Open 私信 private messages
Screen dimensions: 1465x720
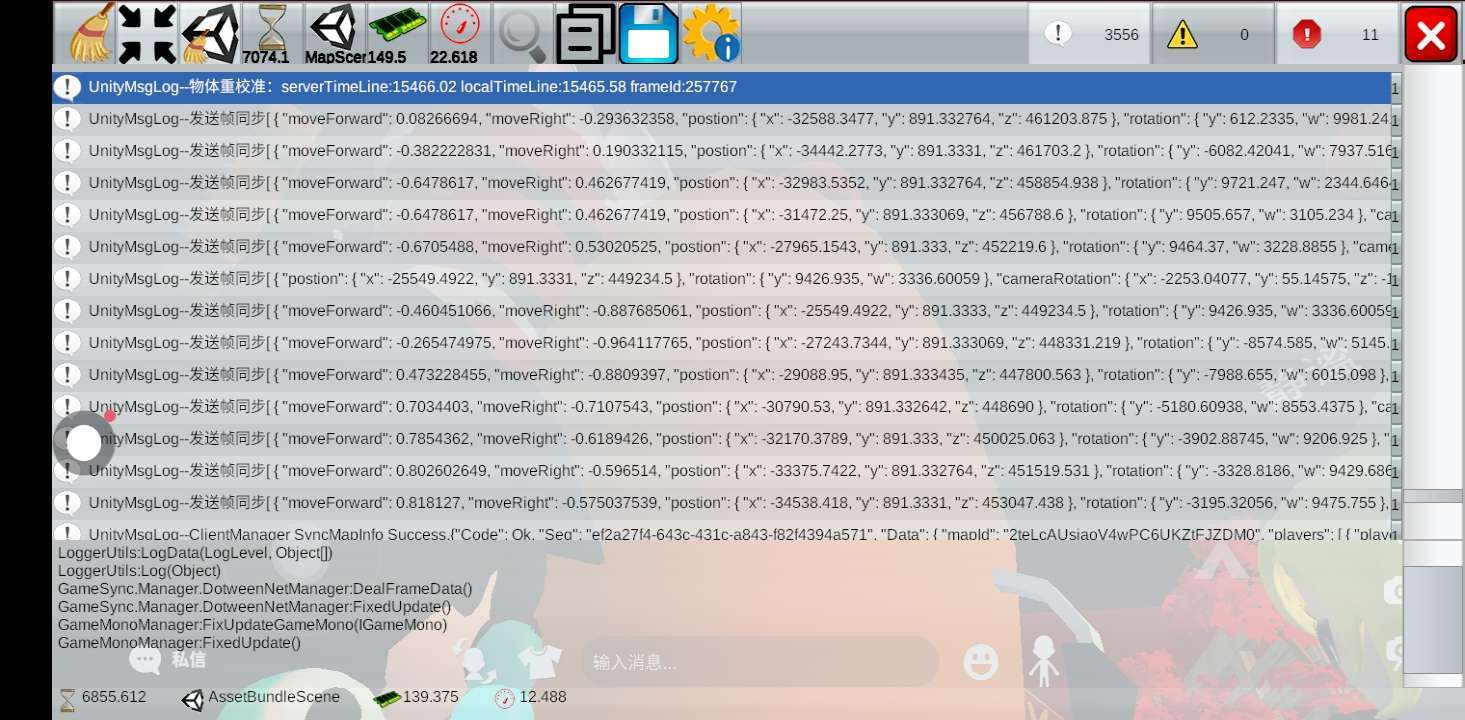pos(168,659)
